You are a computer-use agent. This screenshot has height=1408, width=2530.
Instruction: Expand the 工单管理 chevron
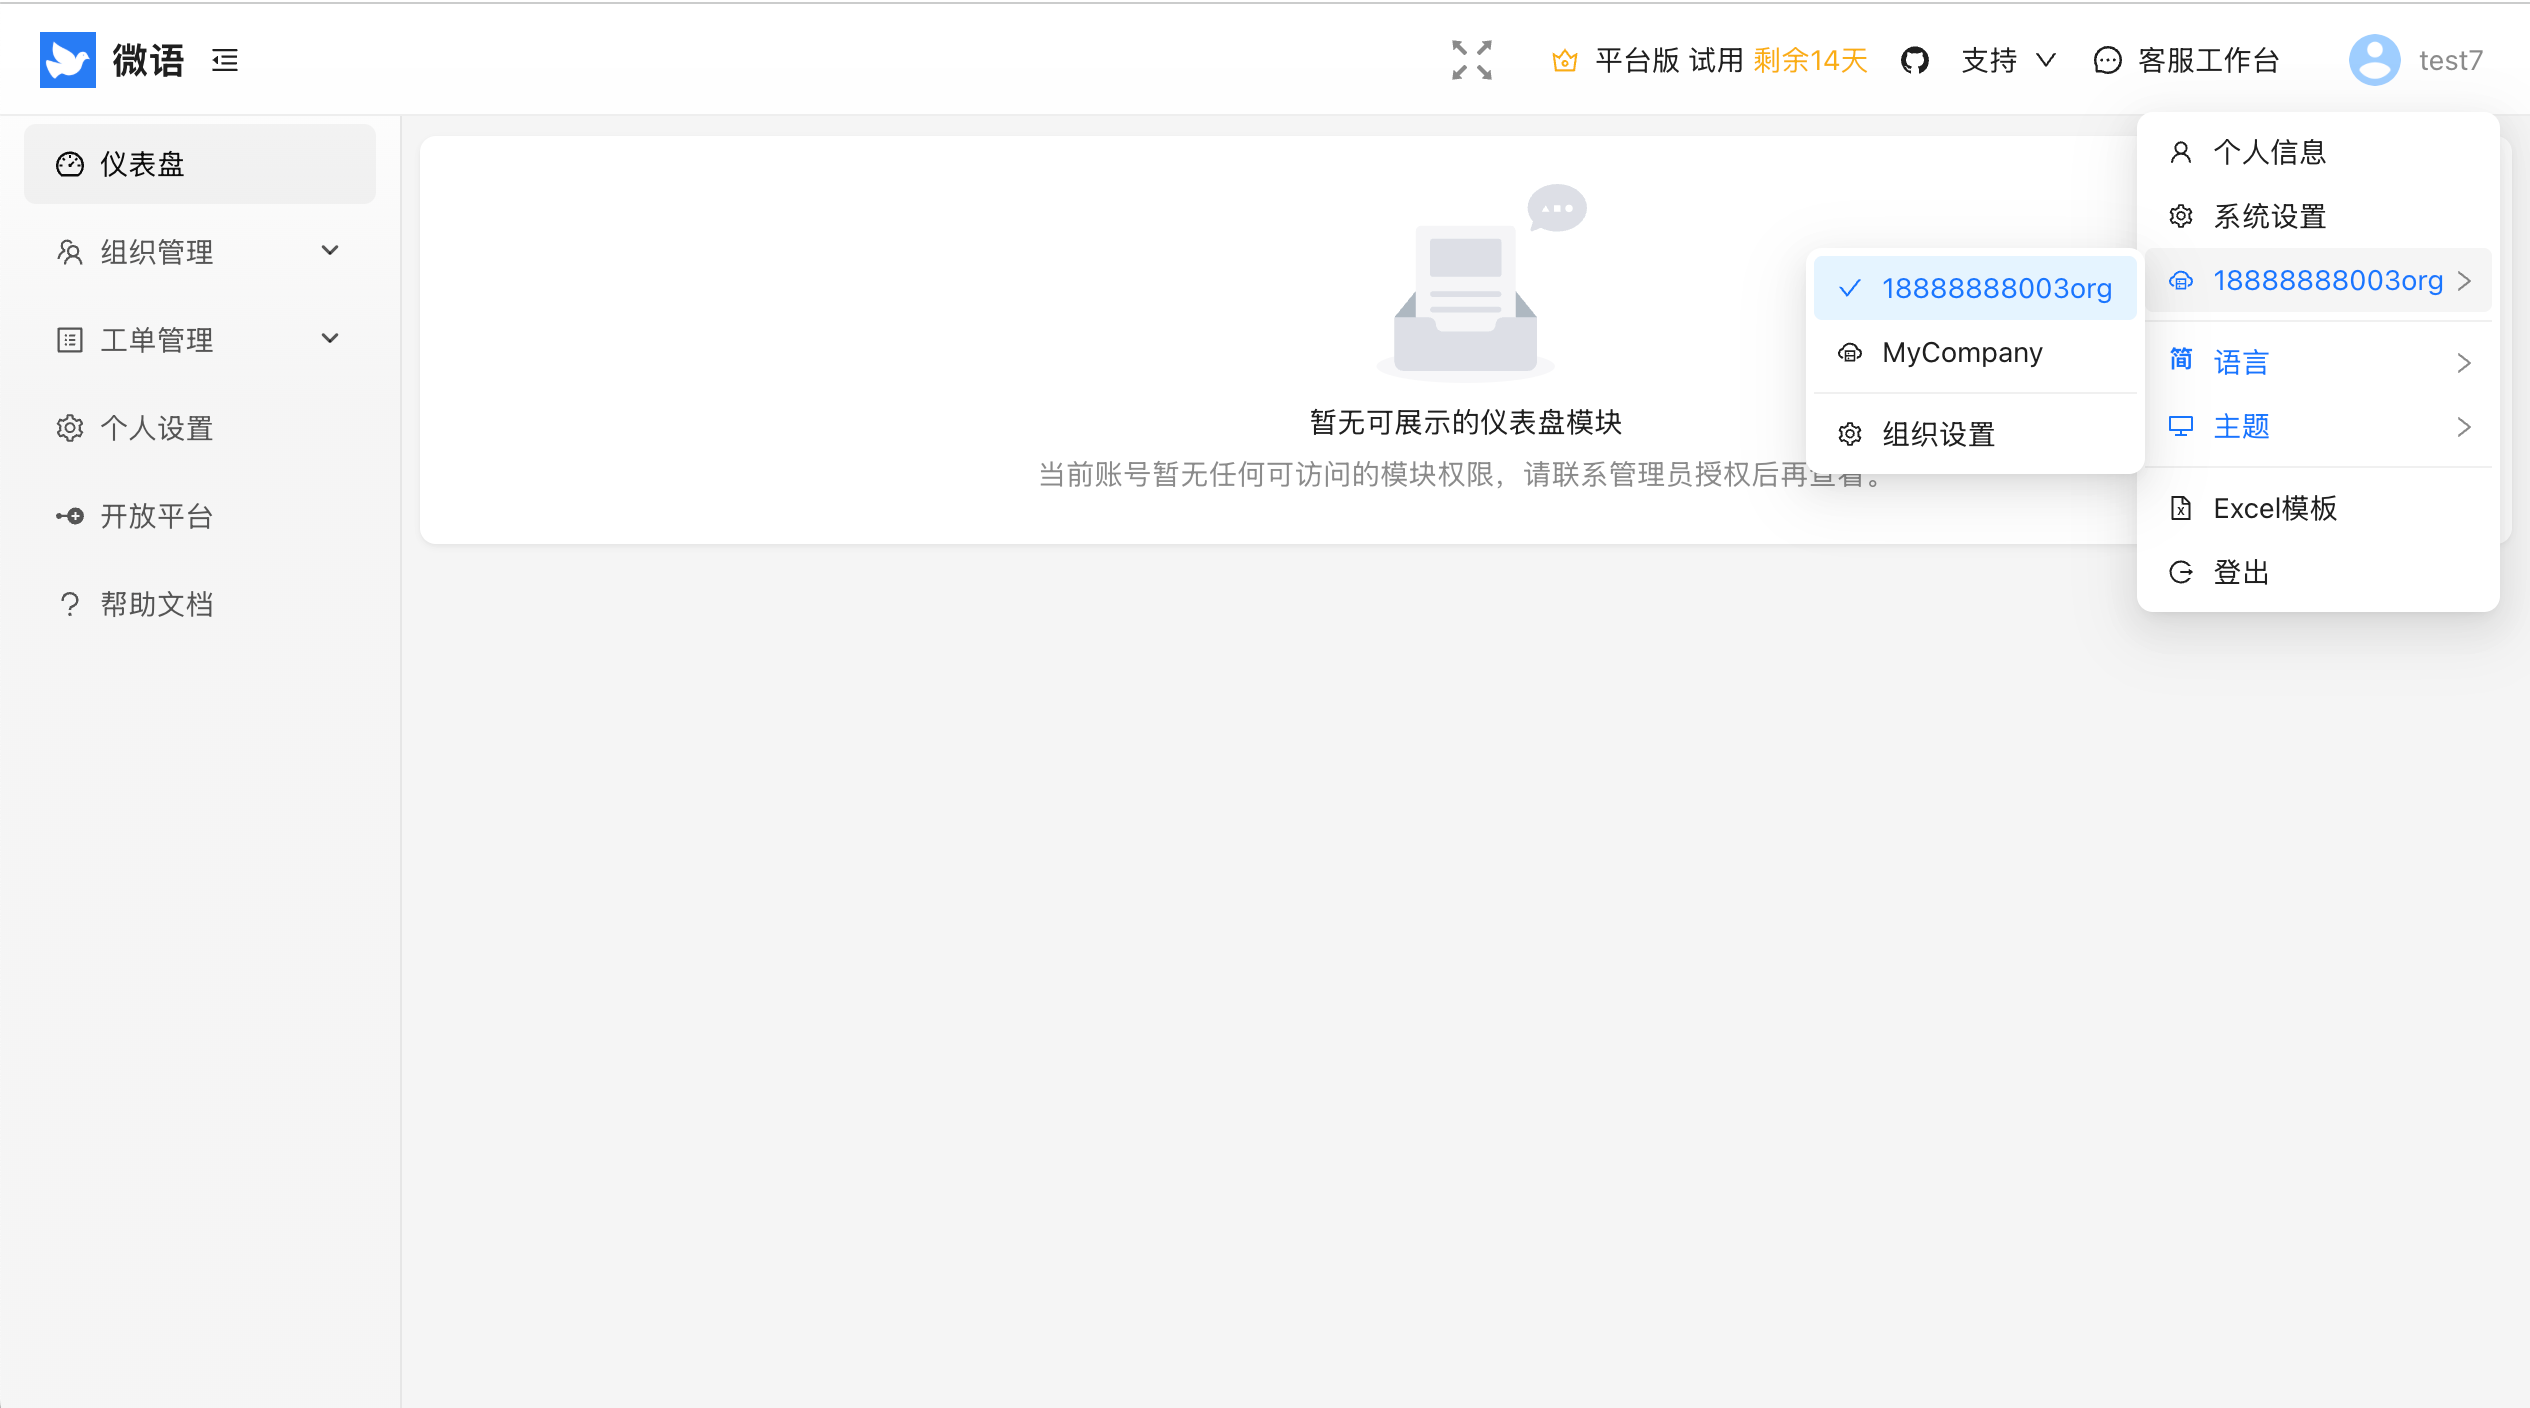coord(330,339)
